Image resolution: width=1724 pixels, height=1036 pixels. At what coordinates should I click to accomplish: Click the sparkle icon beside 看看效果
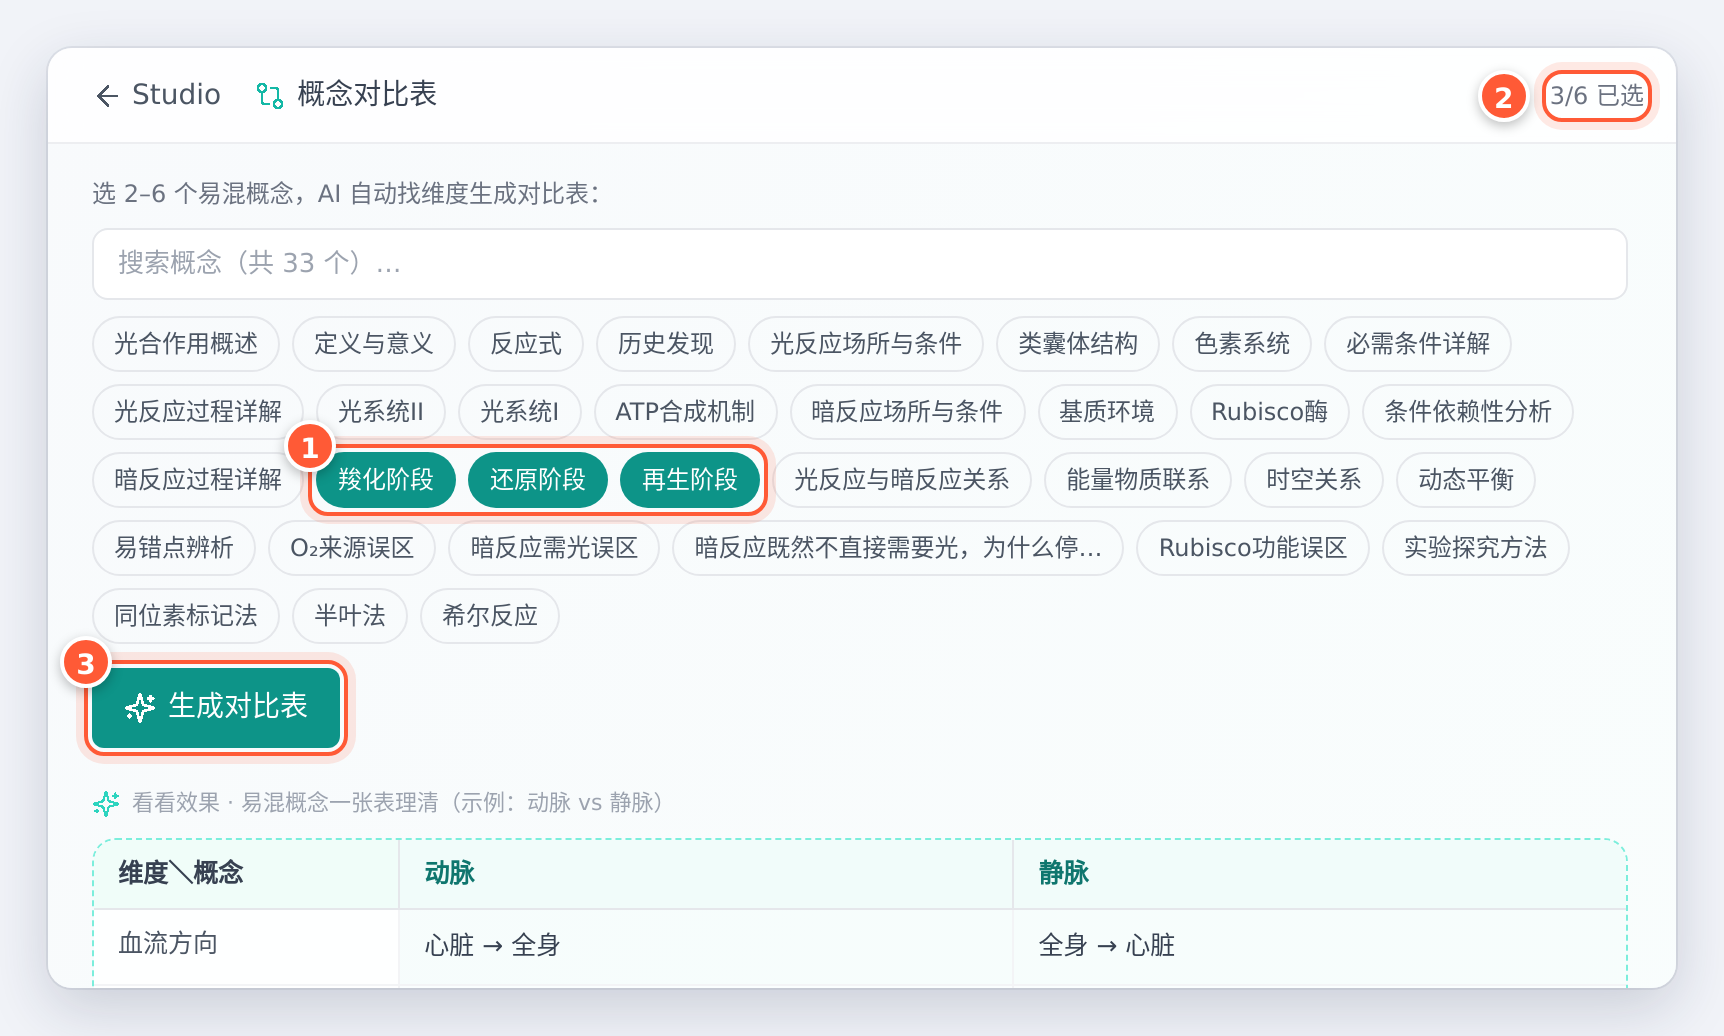point(106,803)
